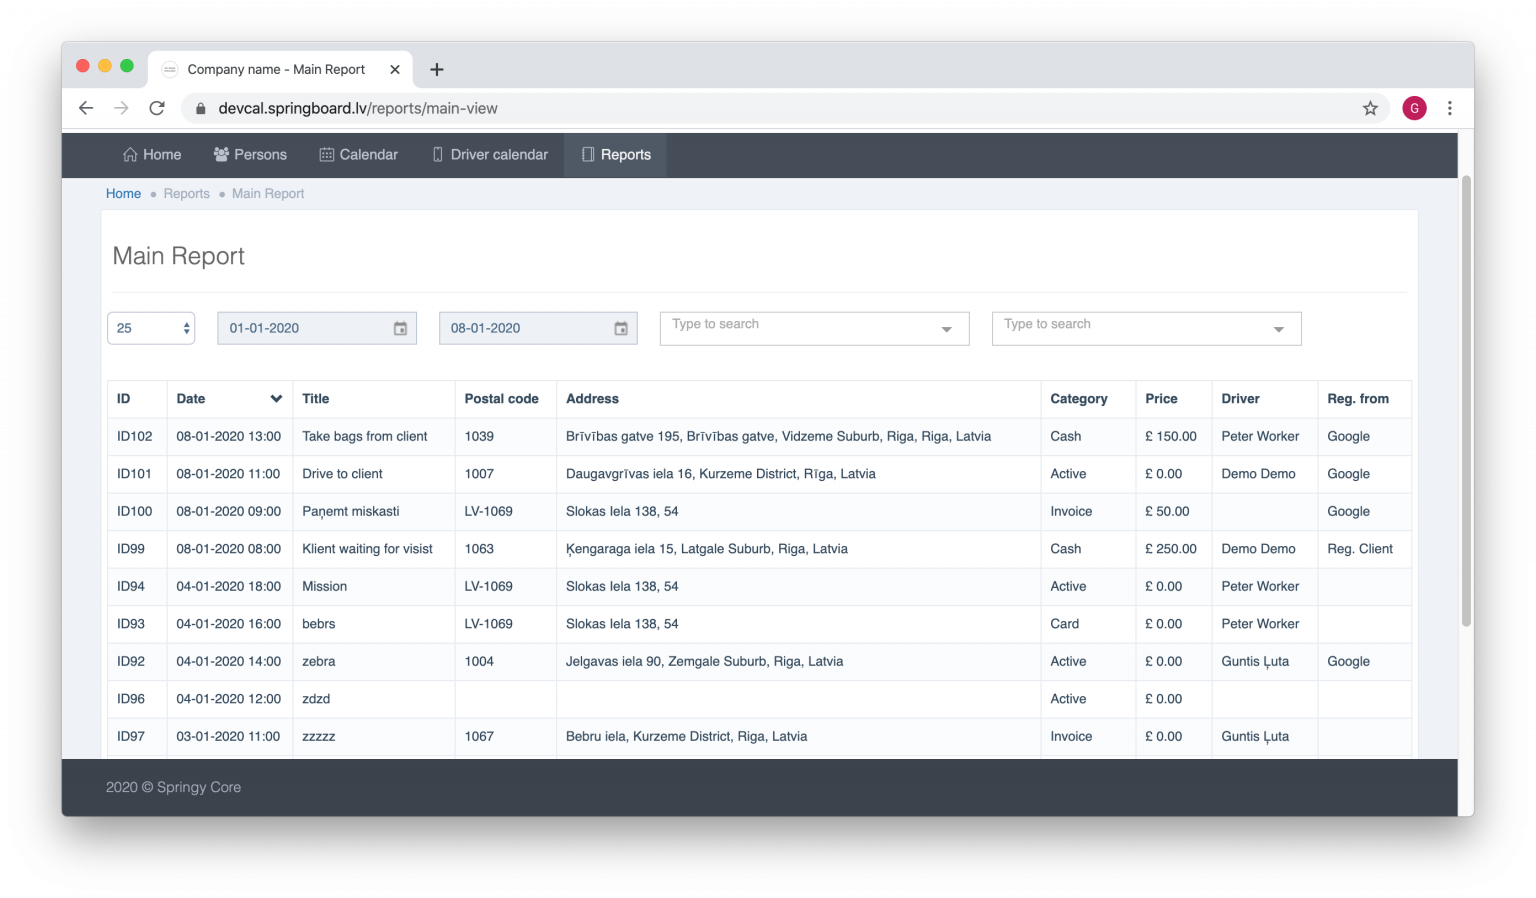
Task: Close the Main Report browser tab
Action: (395, 69)
